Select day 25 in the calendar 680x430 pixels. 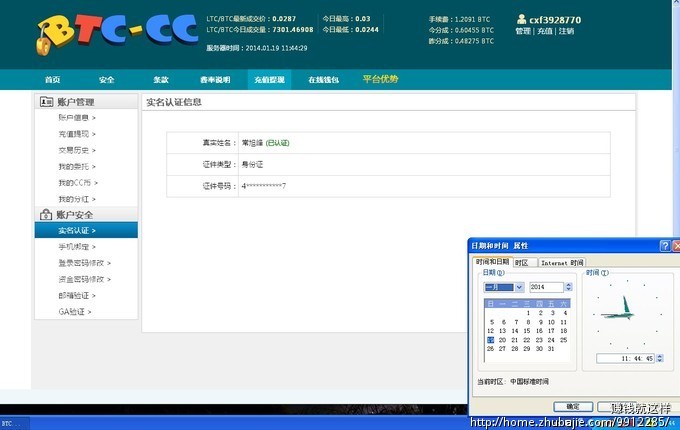563,340
